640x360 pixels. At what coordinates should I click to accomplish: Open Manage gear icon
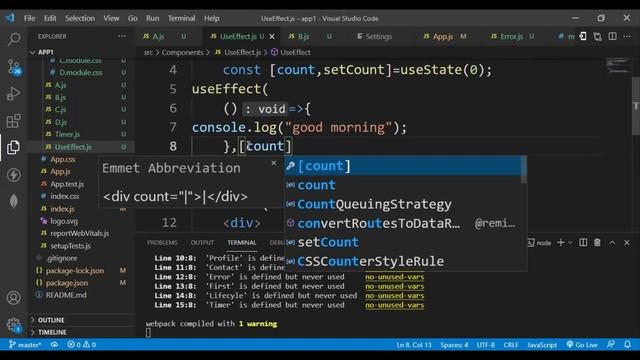[13, 325]
